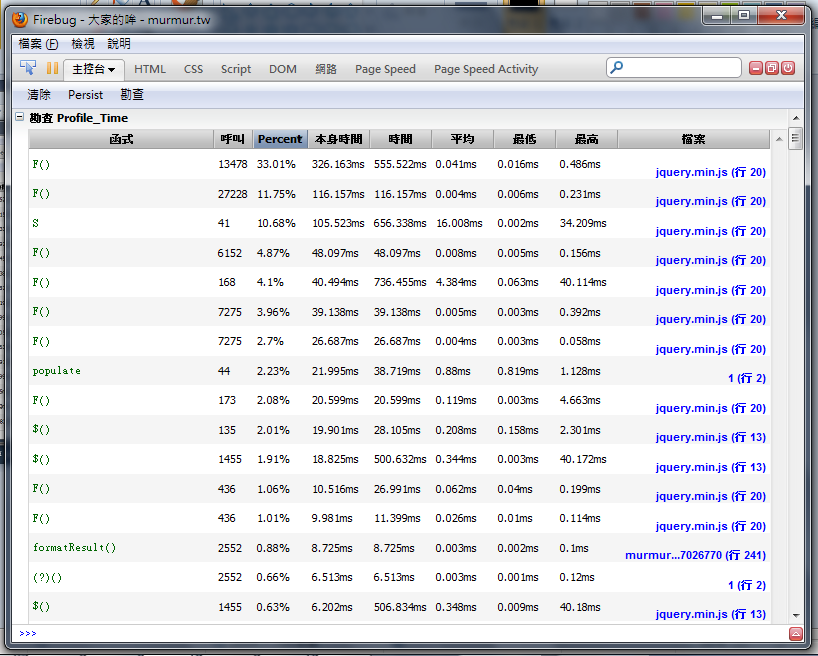Activate the inspect element pointer icon
This screenshot has width=818, height=656.
pos(28,68)
